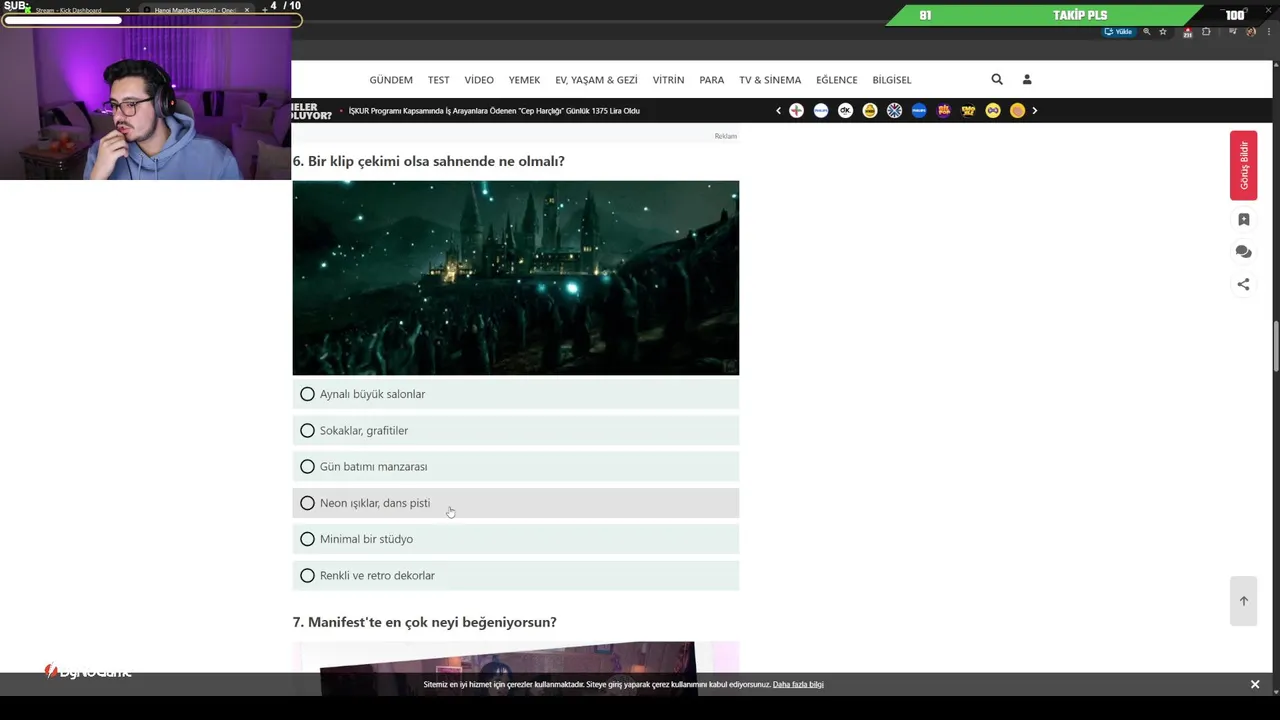This screenshot has width=1280, height=720.
Task: Open the TV & SİNEMA menu item
Action: [770, 80]
